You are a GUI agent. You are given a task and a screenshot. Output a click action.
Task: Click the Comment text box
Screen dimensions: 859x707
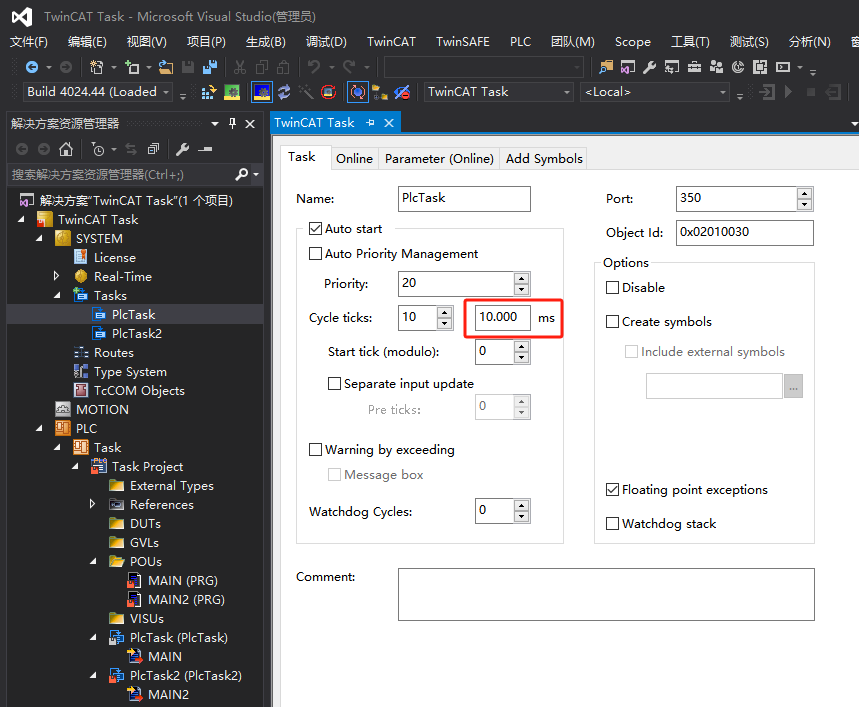pyautogui.click(x=606, y=594)
